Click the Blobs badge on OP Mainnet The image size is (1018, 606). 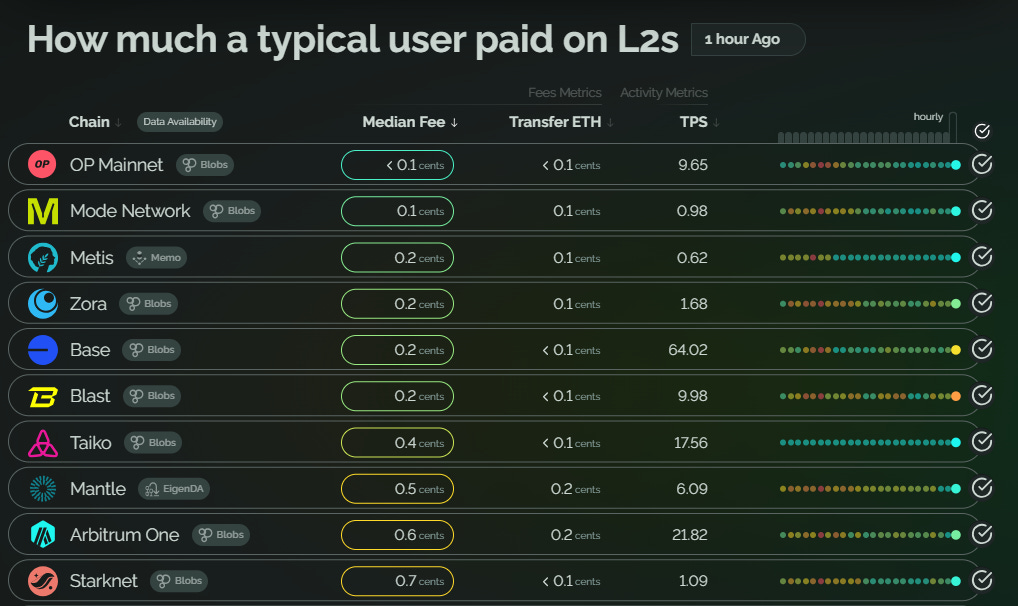205,165
